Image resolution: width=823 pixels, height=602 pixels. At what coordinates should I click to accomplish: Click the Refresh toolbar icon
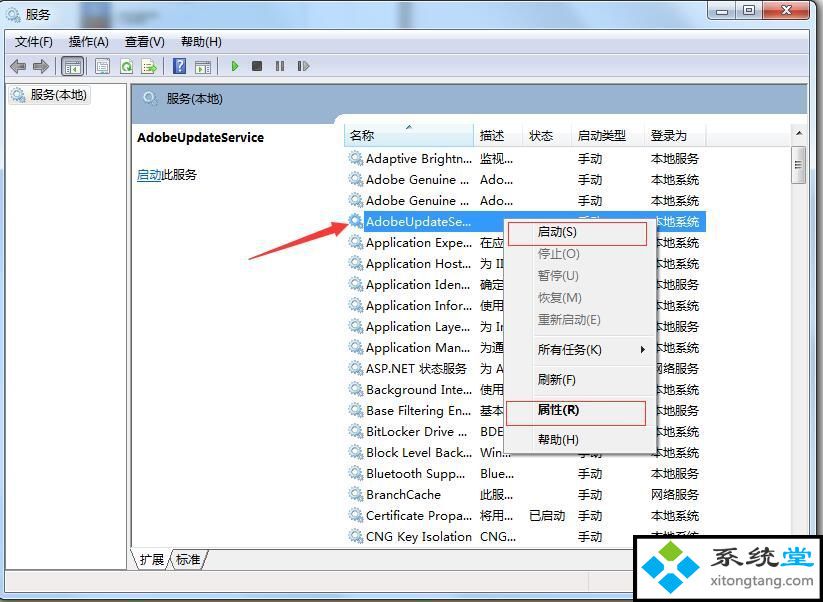point(126,66)
